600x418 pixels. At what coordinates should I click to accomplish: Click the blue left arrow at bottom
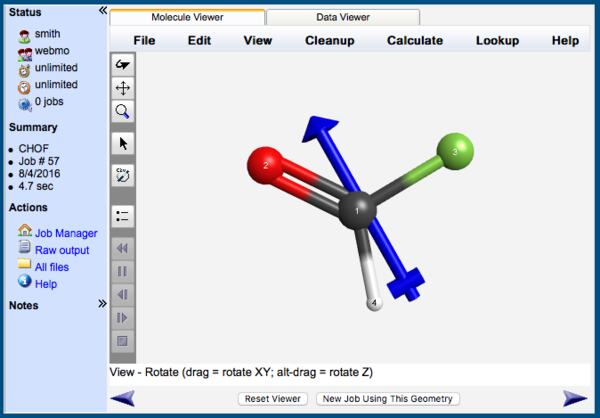click(x=123, y=398)
